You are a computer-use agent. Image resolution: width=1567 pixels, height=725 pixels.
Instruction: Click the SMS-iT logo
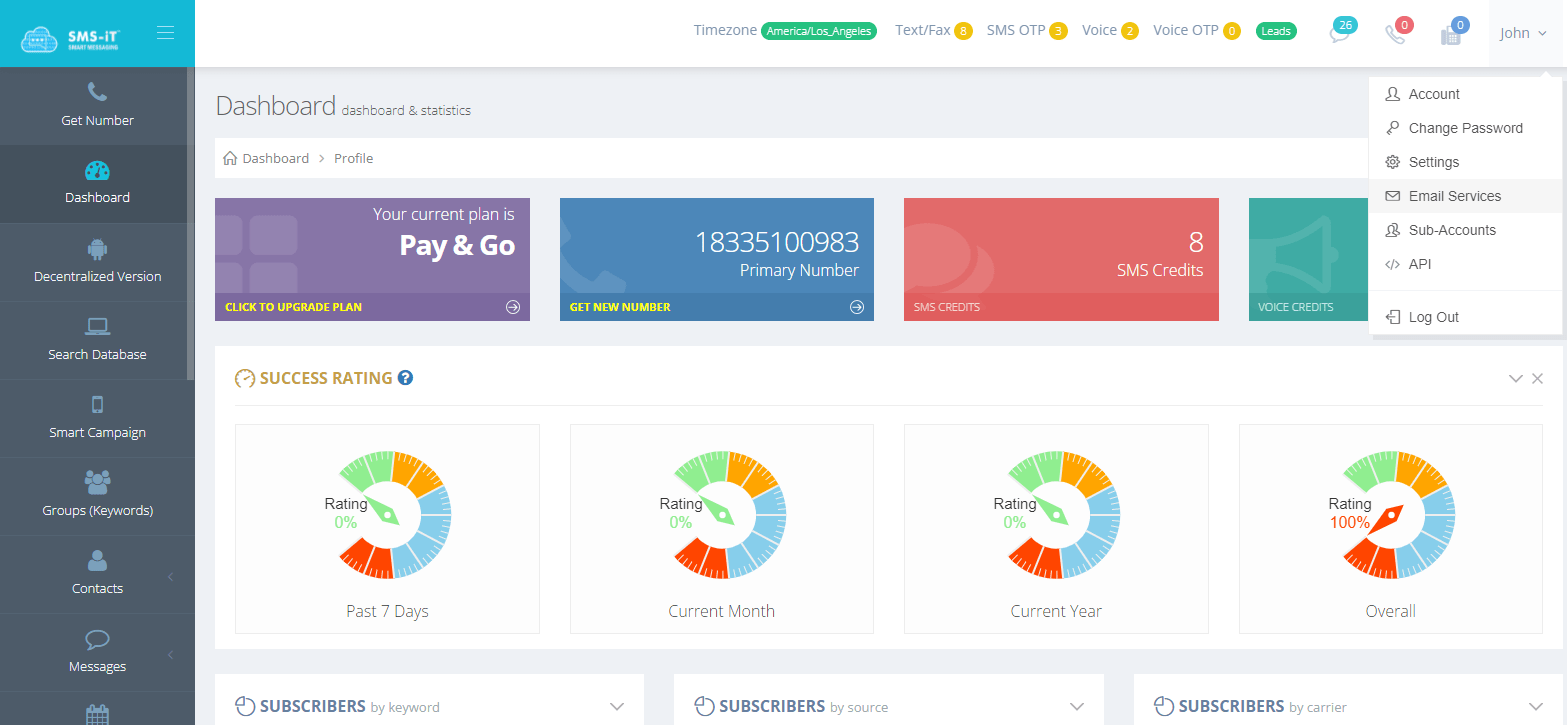coord(70,39)
